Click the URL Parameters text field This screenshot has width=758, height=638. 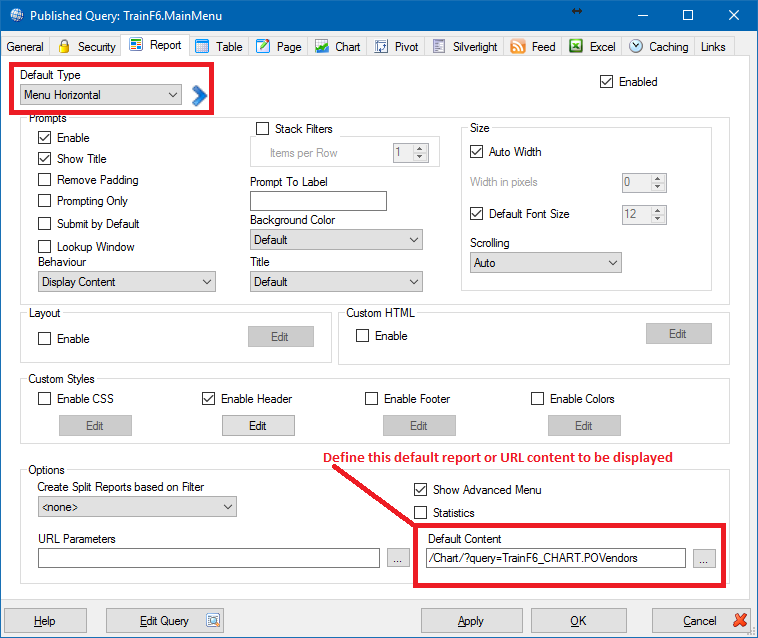tap(209, 558)
